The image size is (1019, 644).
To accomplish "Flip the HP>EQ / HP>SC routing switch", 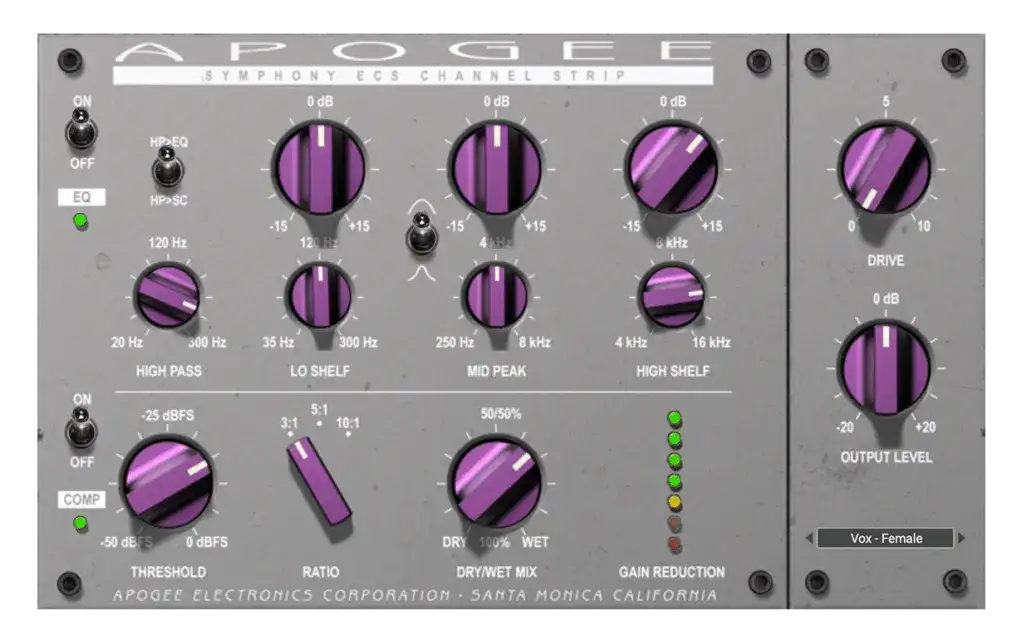I will [167, 167].
